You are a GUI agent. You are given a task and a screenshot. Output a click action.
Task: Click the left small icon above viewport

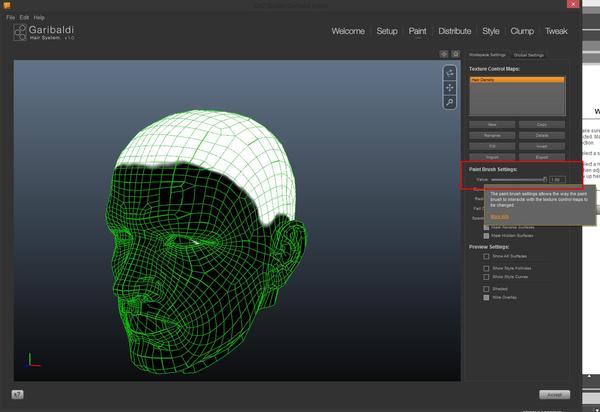tap(444, 54)
